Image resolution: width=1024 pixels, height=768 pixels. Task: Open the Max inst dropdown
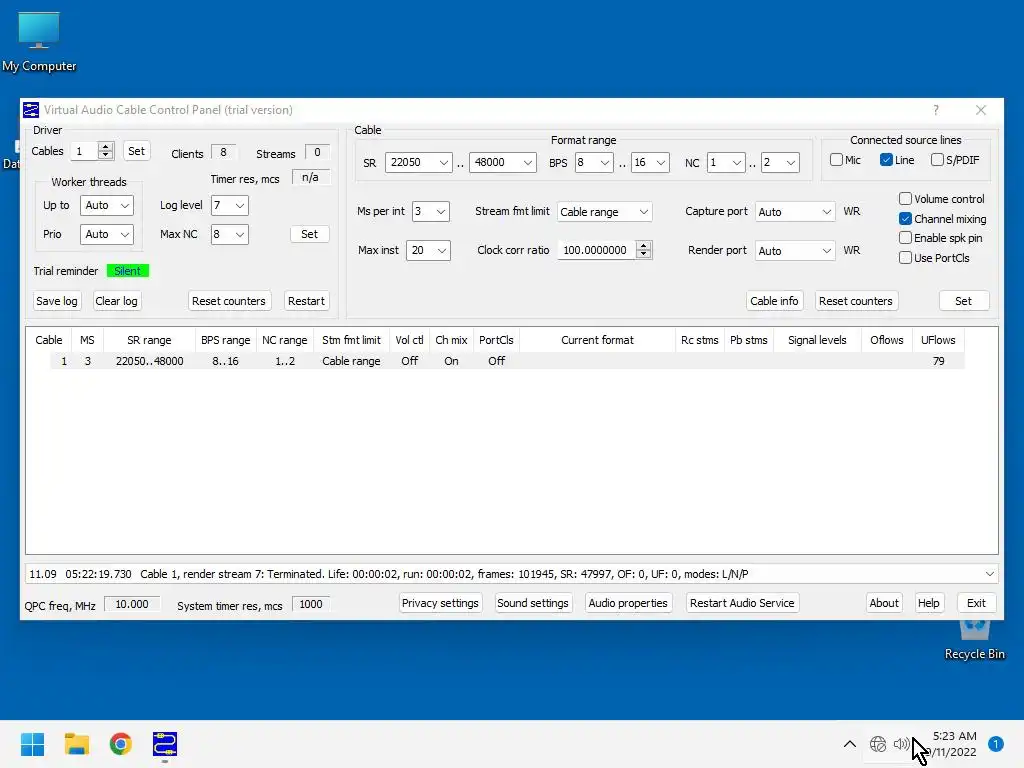(x=428, y=250)
